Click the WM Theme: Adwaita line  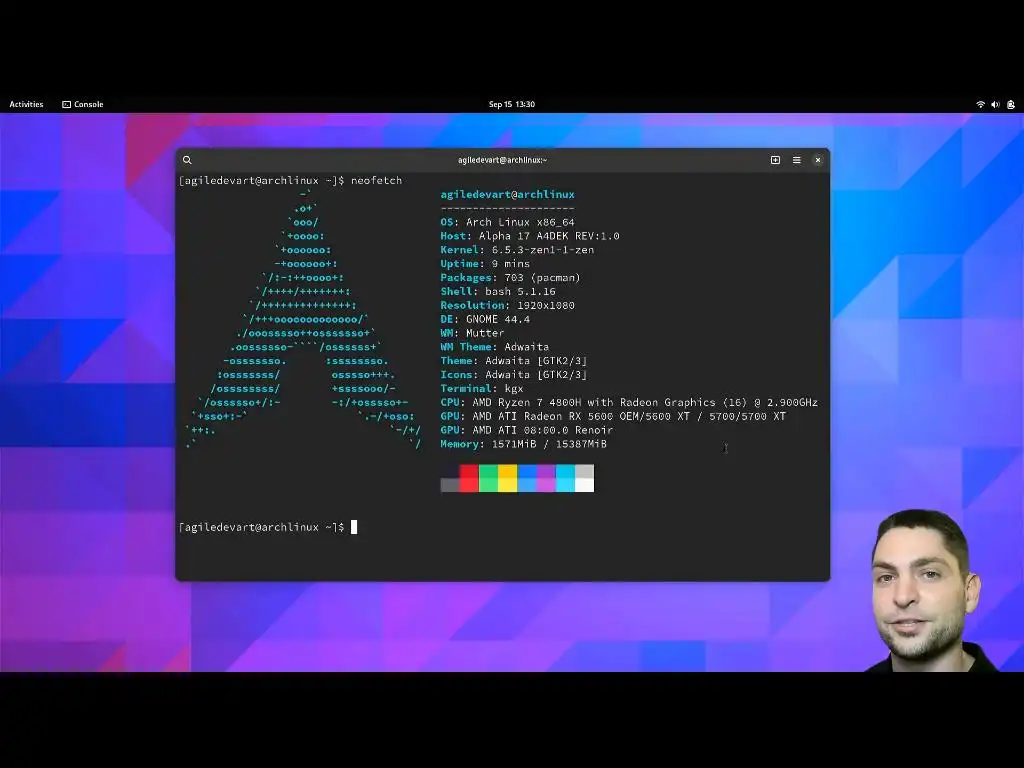(x=494, y=347)
